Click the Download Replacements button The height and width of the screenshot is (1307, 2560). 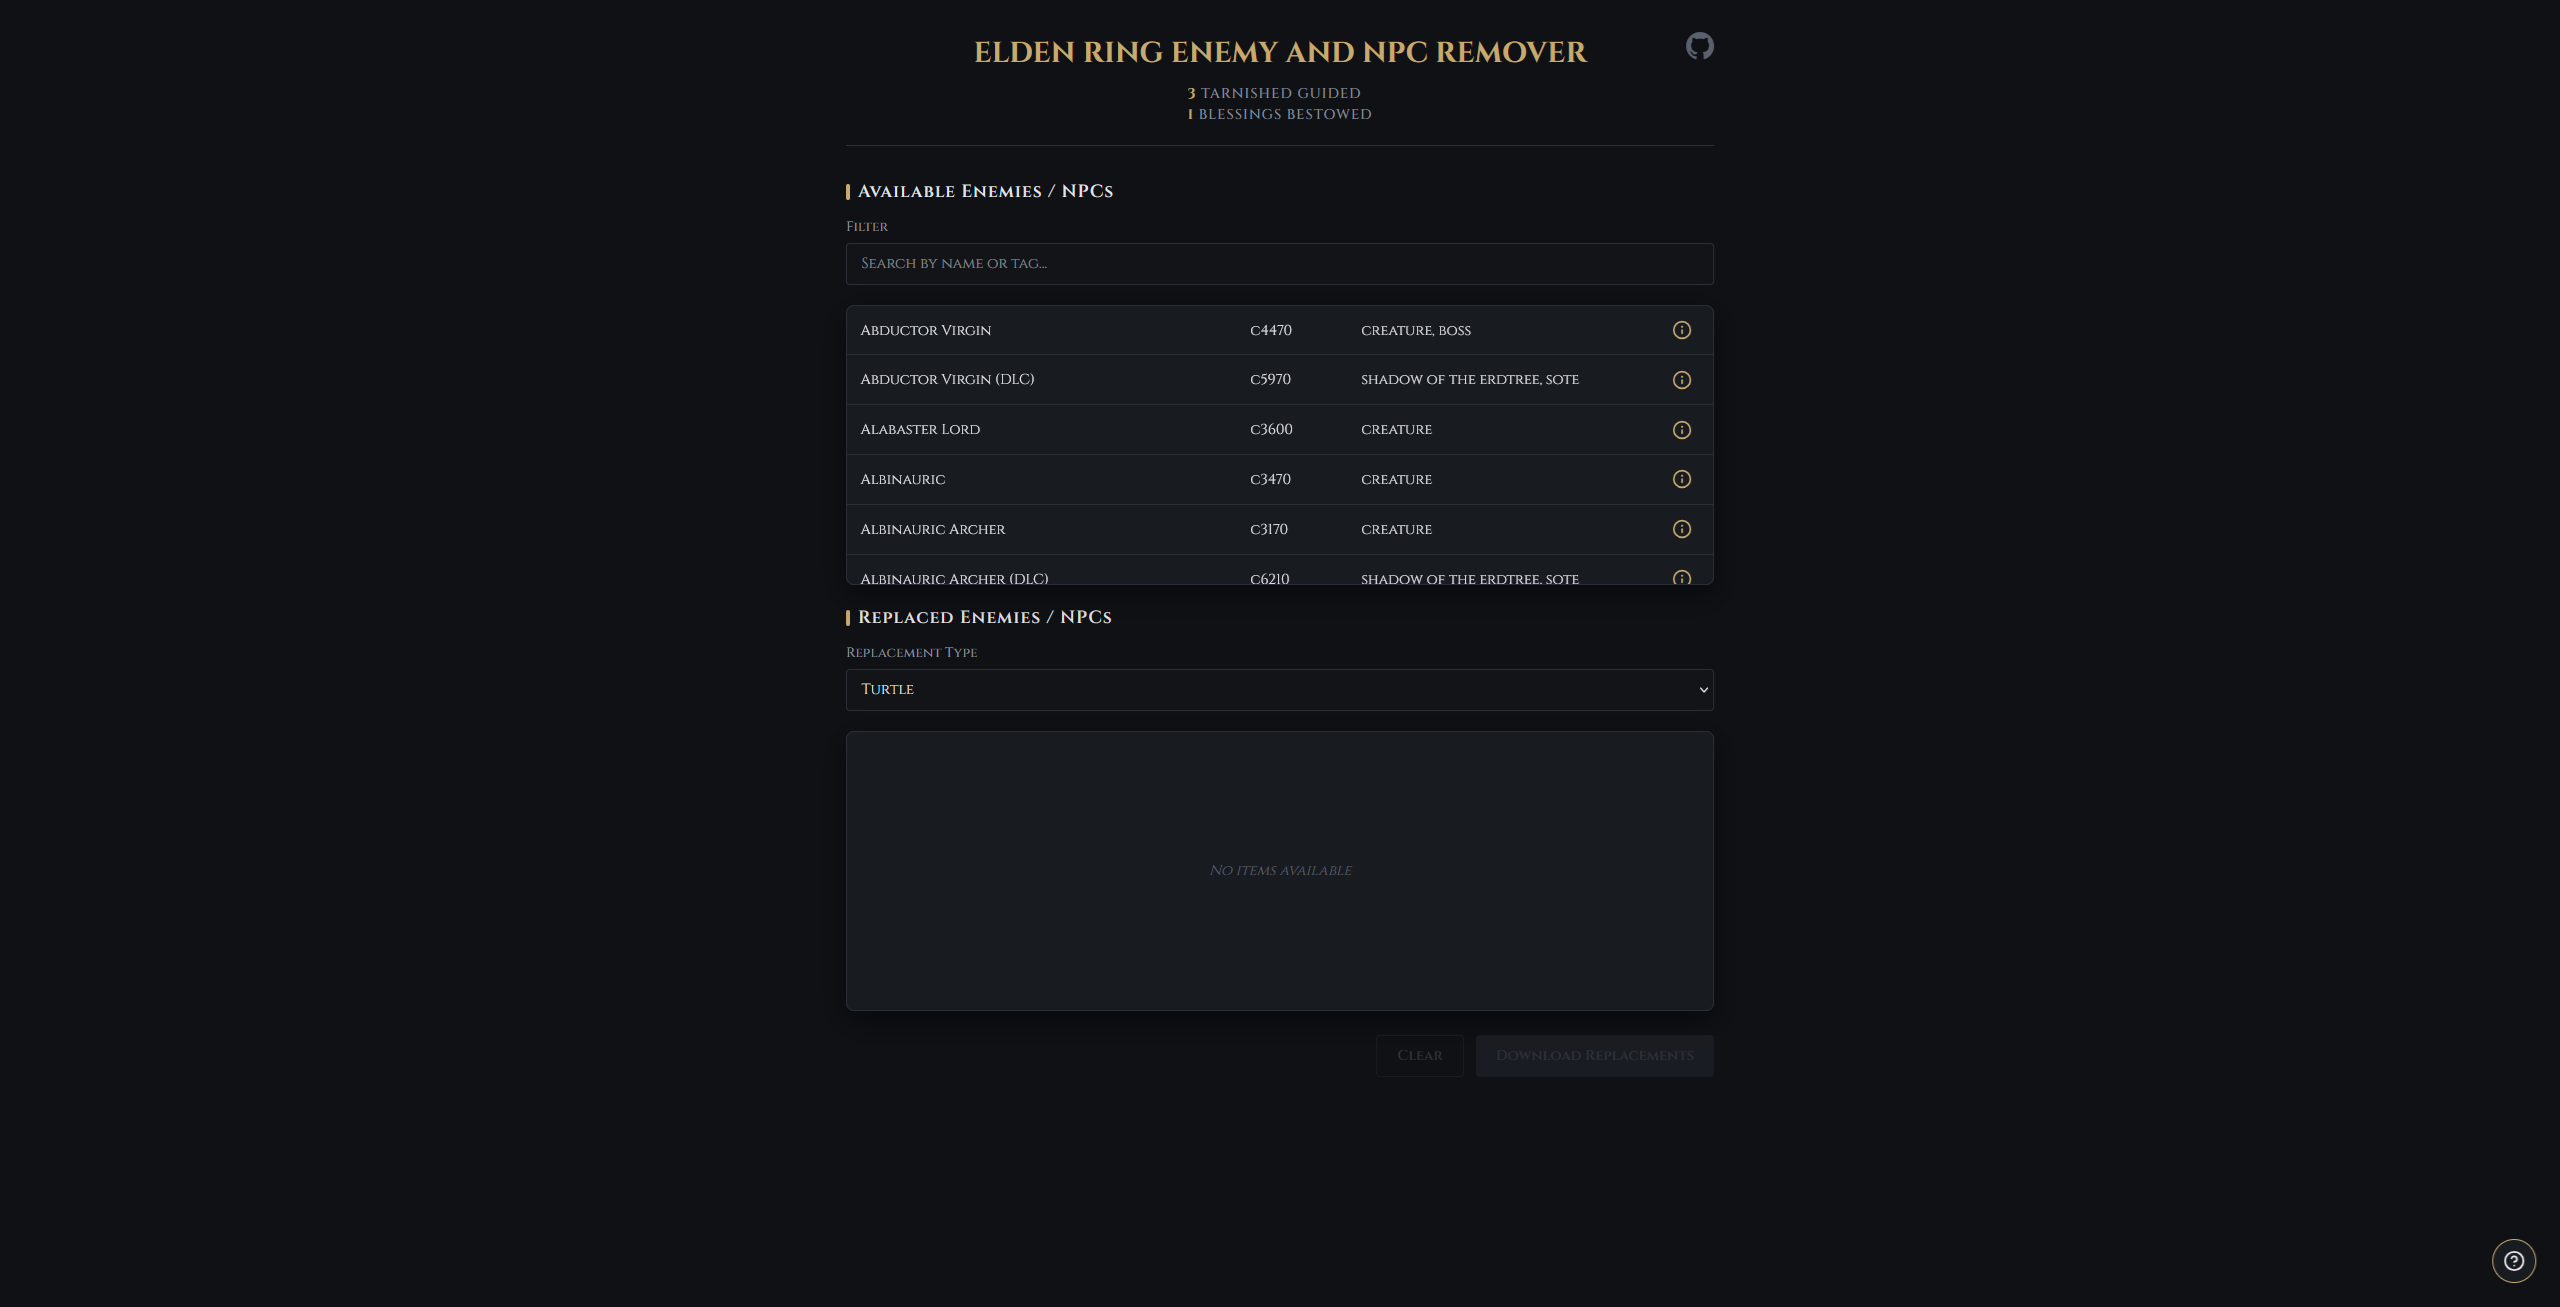point(1594,1056)
